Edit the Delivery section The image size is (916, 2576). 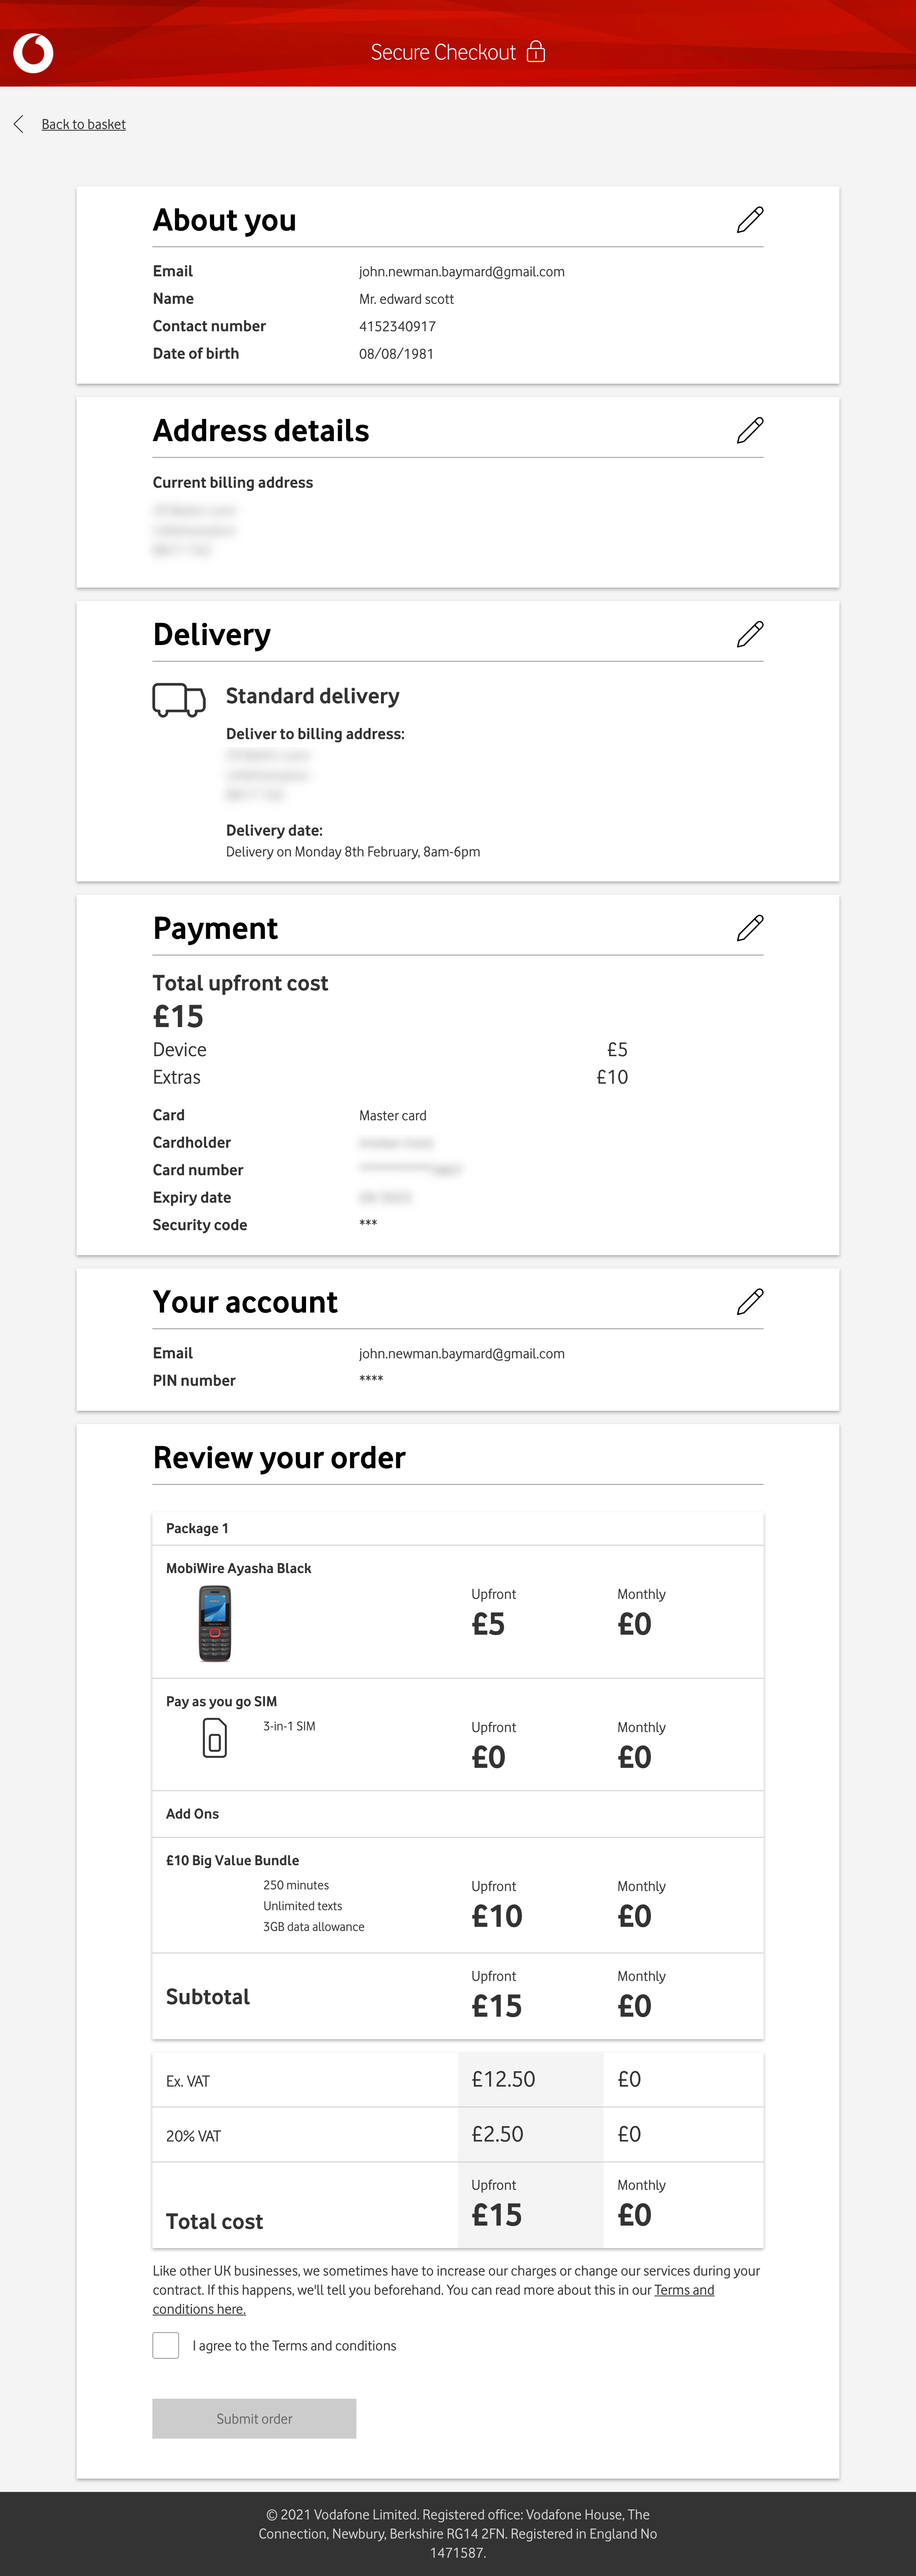[x=749, y=634]
